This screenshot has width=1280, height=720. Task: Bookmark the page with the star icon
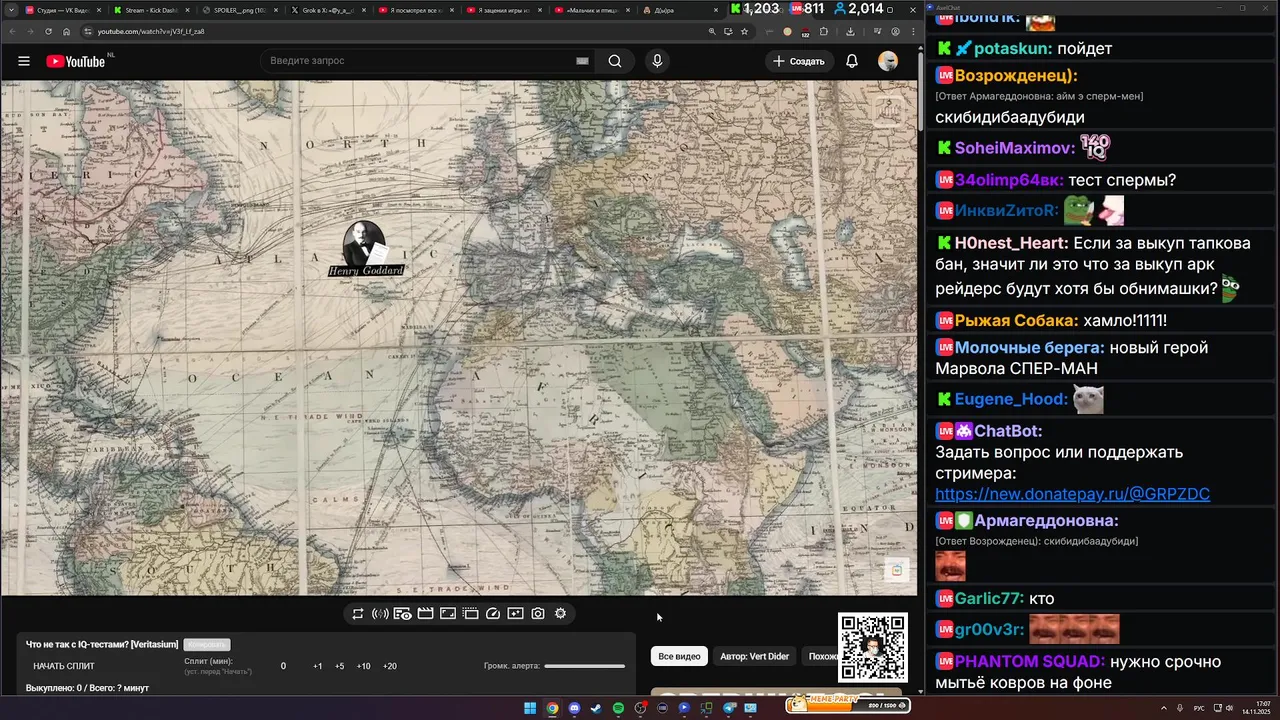[744, 31]
